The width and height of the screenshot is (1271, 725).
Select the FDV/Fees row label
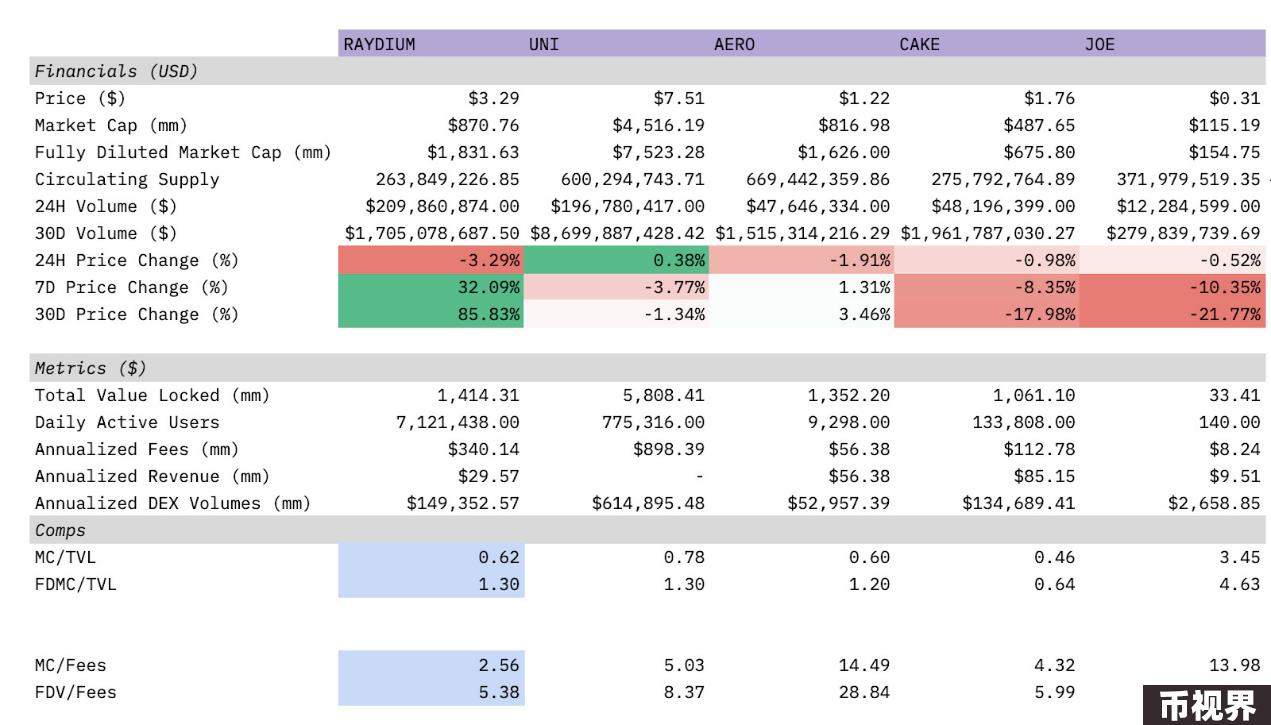76,692
